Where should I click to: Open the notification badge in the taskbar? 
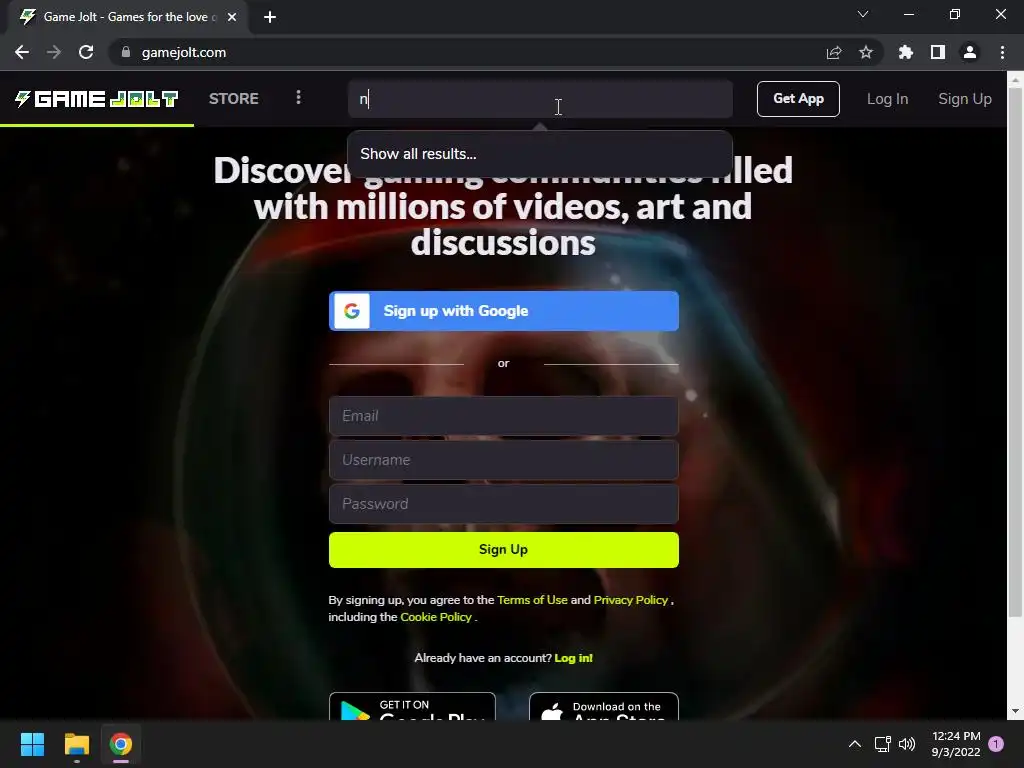[x=996, y=744]
